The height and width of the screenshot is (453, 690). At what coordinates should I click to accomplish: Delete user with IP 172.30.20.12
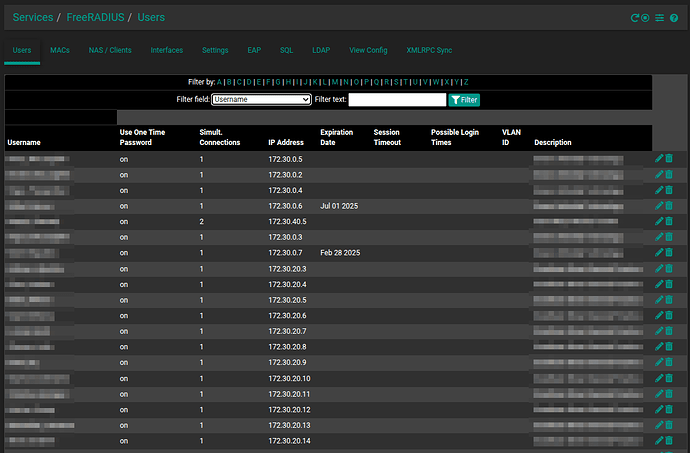(669, 409)
